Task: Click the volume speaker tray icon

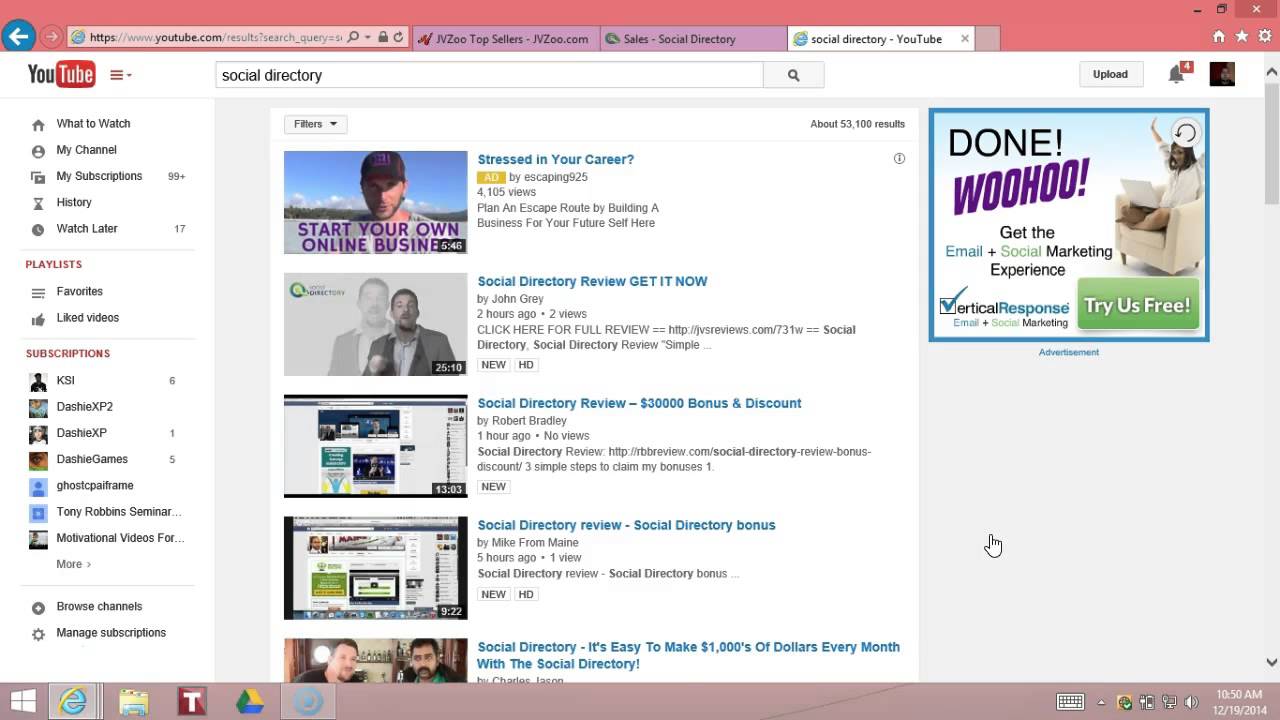Action: point(1190,702)
